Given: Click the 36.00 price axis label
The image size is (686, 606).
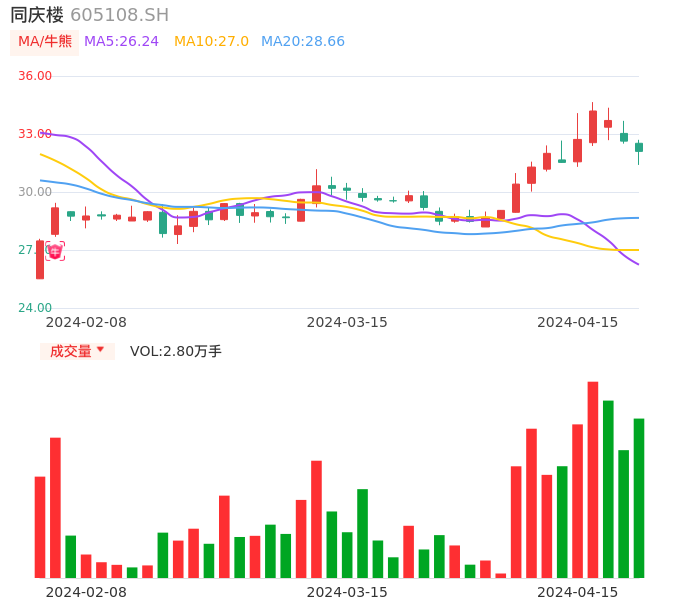Looking at the screenshot, I should coord(35,76).
